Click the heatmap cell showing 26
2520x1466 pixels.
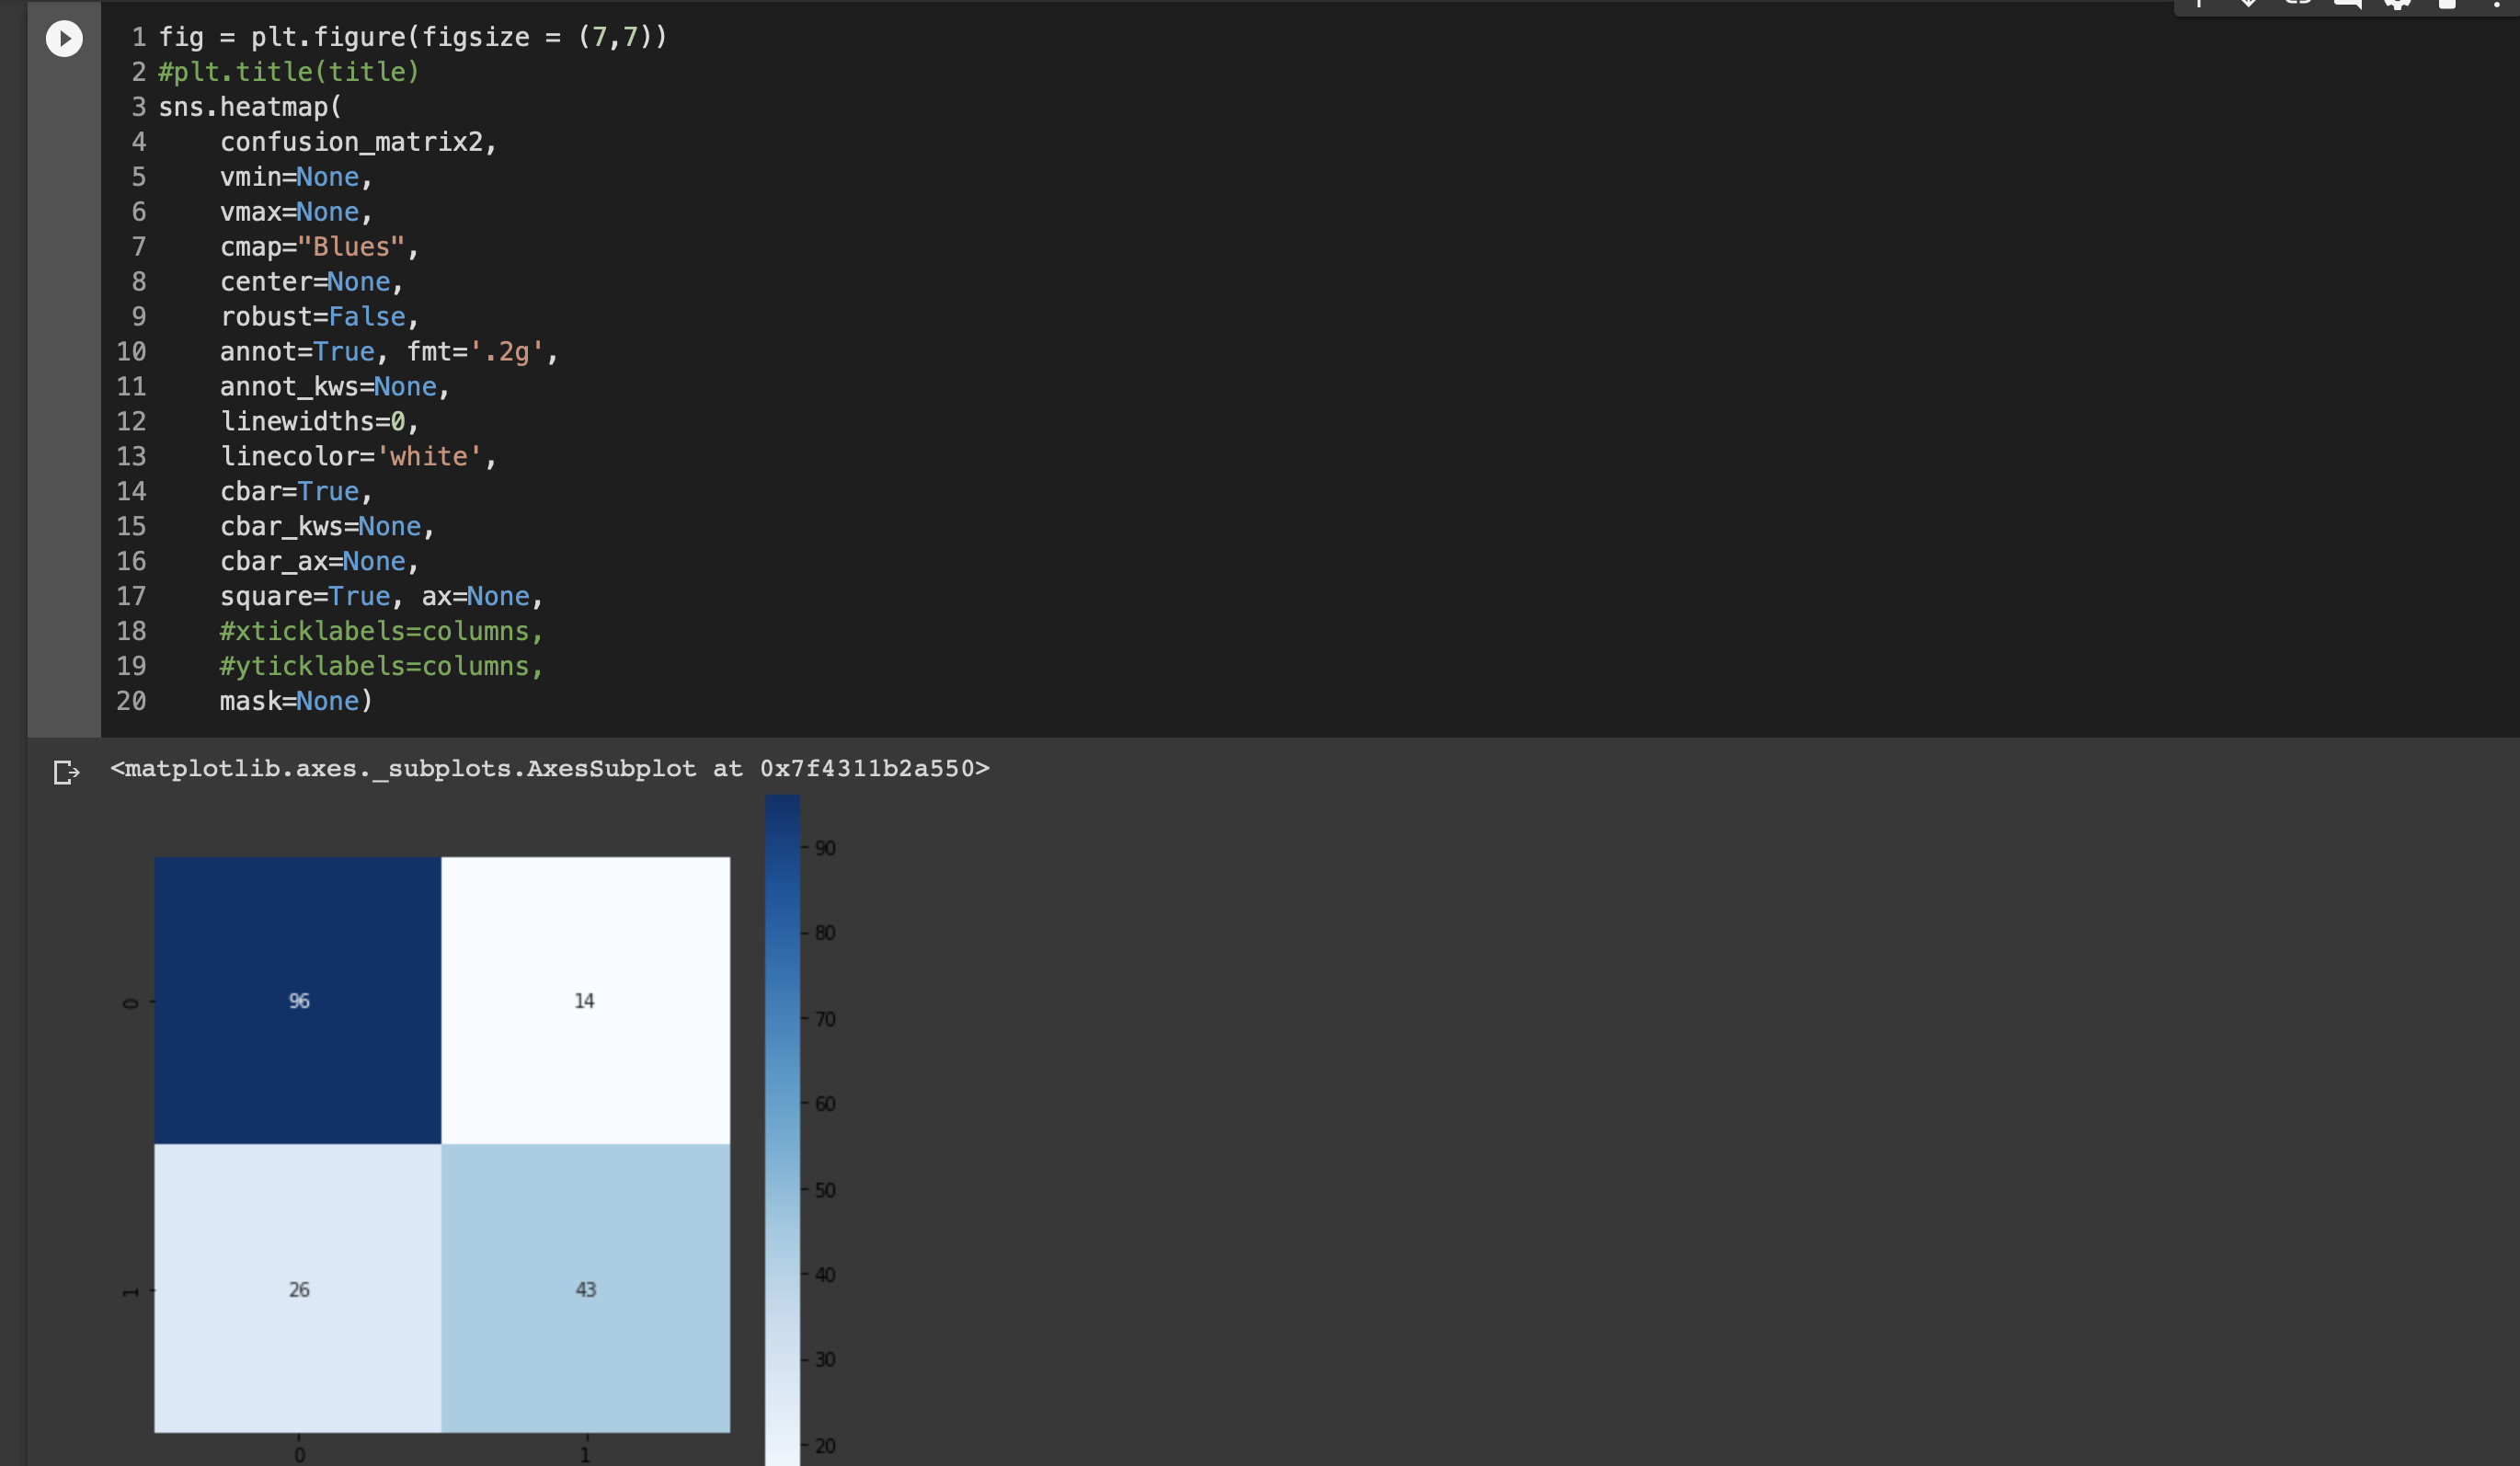(x=298, y=1288)
